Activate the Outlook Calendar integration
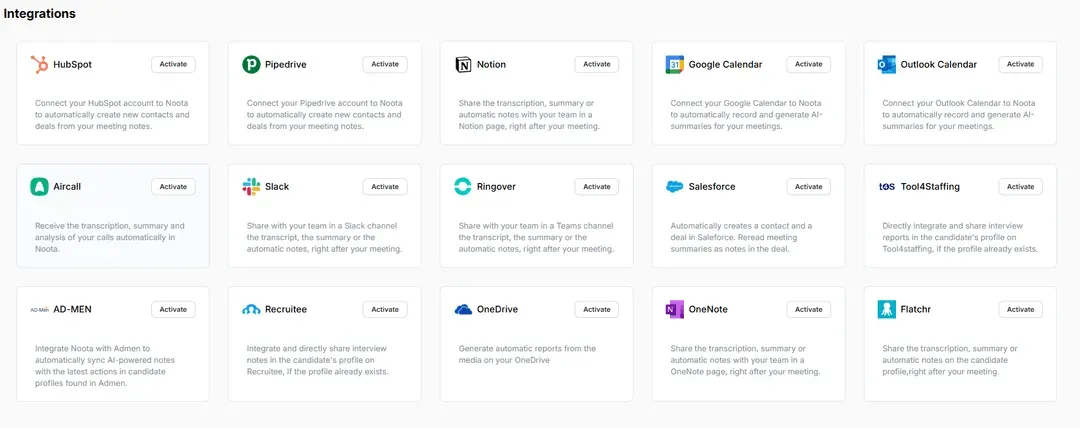The height and width of the screenshot is (428, 1080). [x=1020, y=64]
